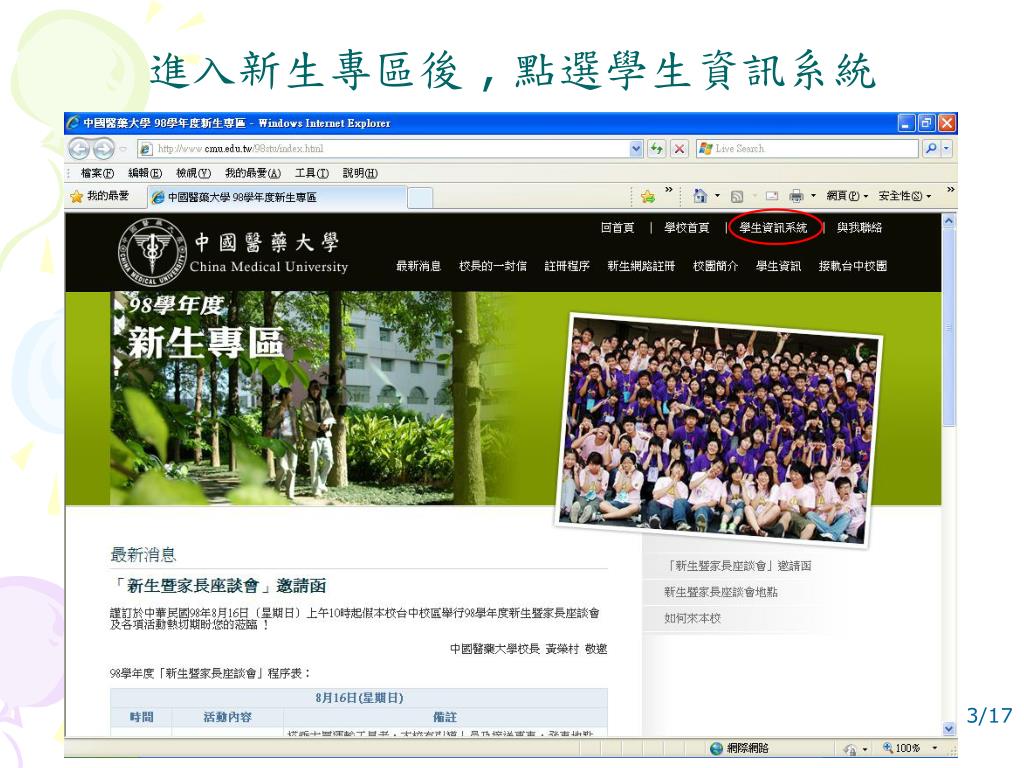Open 校長的一封信 navigation item
The width and height of the screenshot is (1024, 768).
tap(492, 266)
